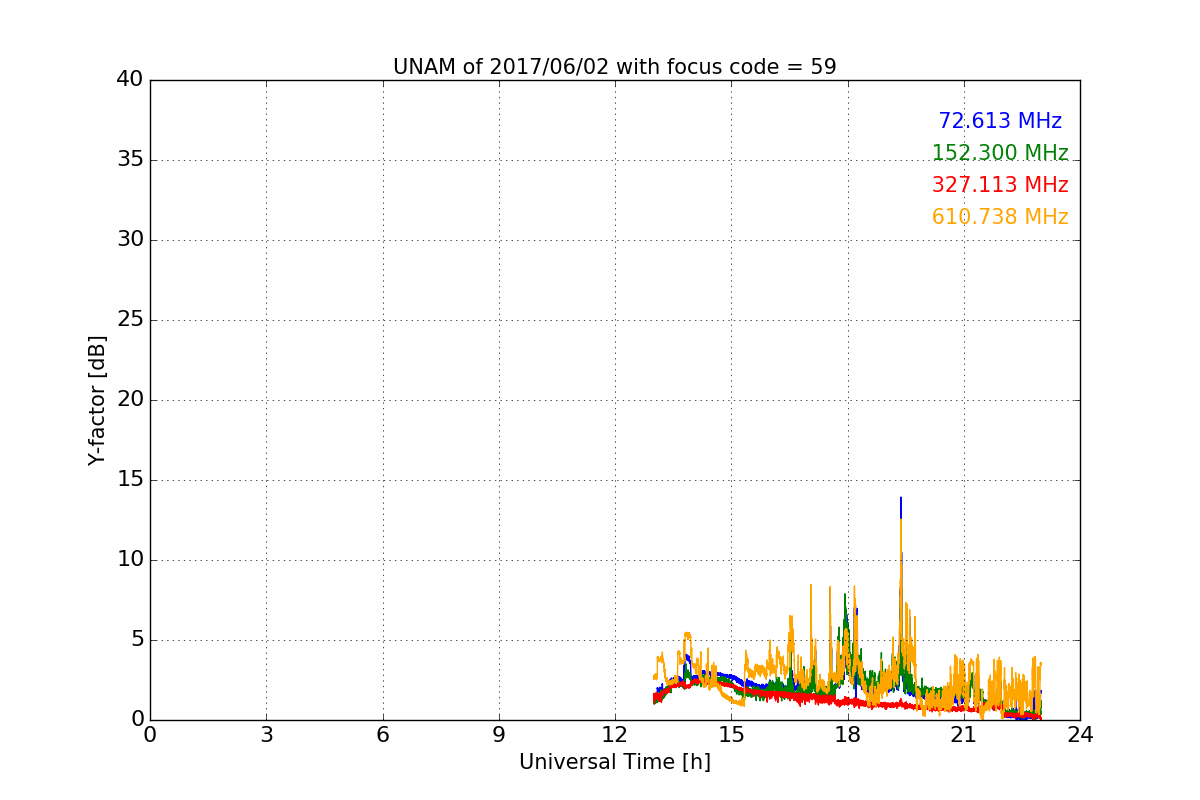
Task: Click the y-axis tick label 15
Action: click(x=130, y=480)
